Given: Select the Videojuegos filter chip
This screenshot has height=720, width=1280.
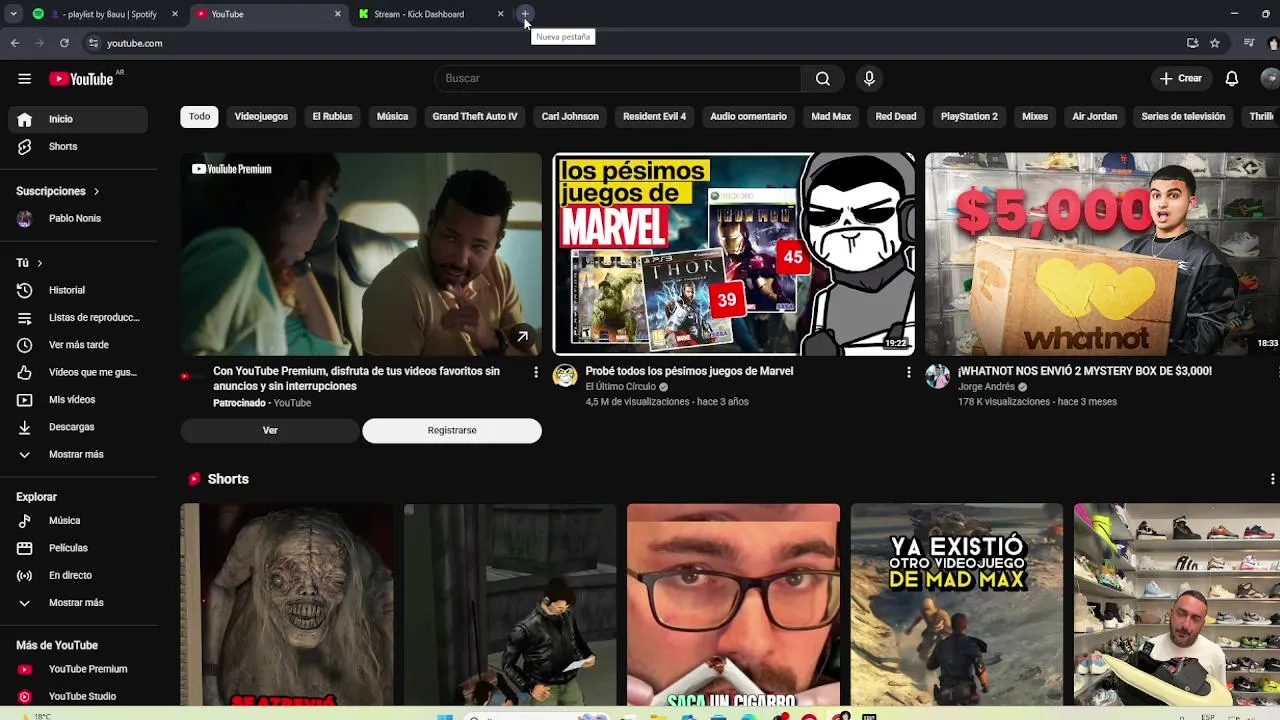Looking at the screenshot, I should click(261, 117).
